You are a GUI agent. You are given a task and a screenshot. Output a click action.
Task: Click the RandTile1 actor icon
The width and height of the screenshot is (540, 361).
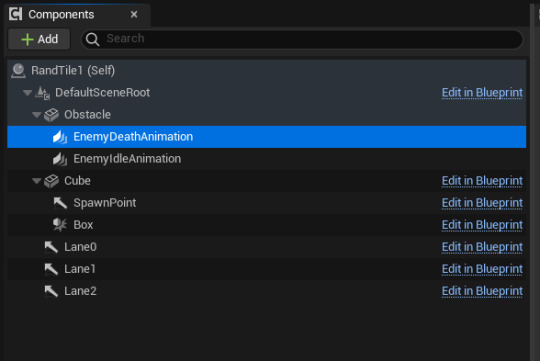18,70
